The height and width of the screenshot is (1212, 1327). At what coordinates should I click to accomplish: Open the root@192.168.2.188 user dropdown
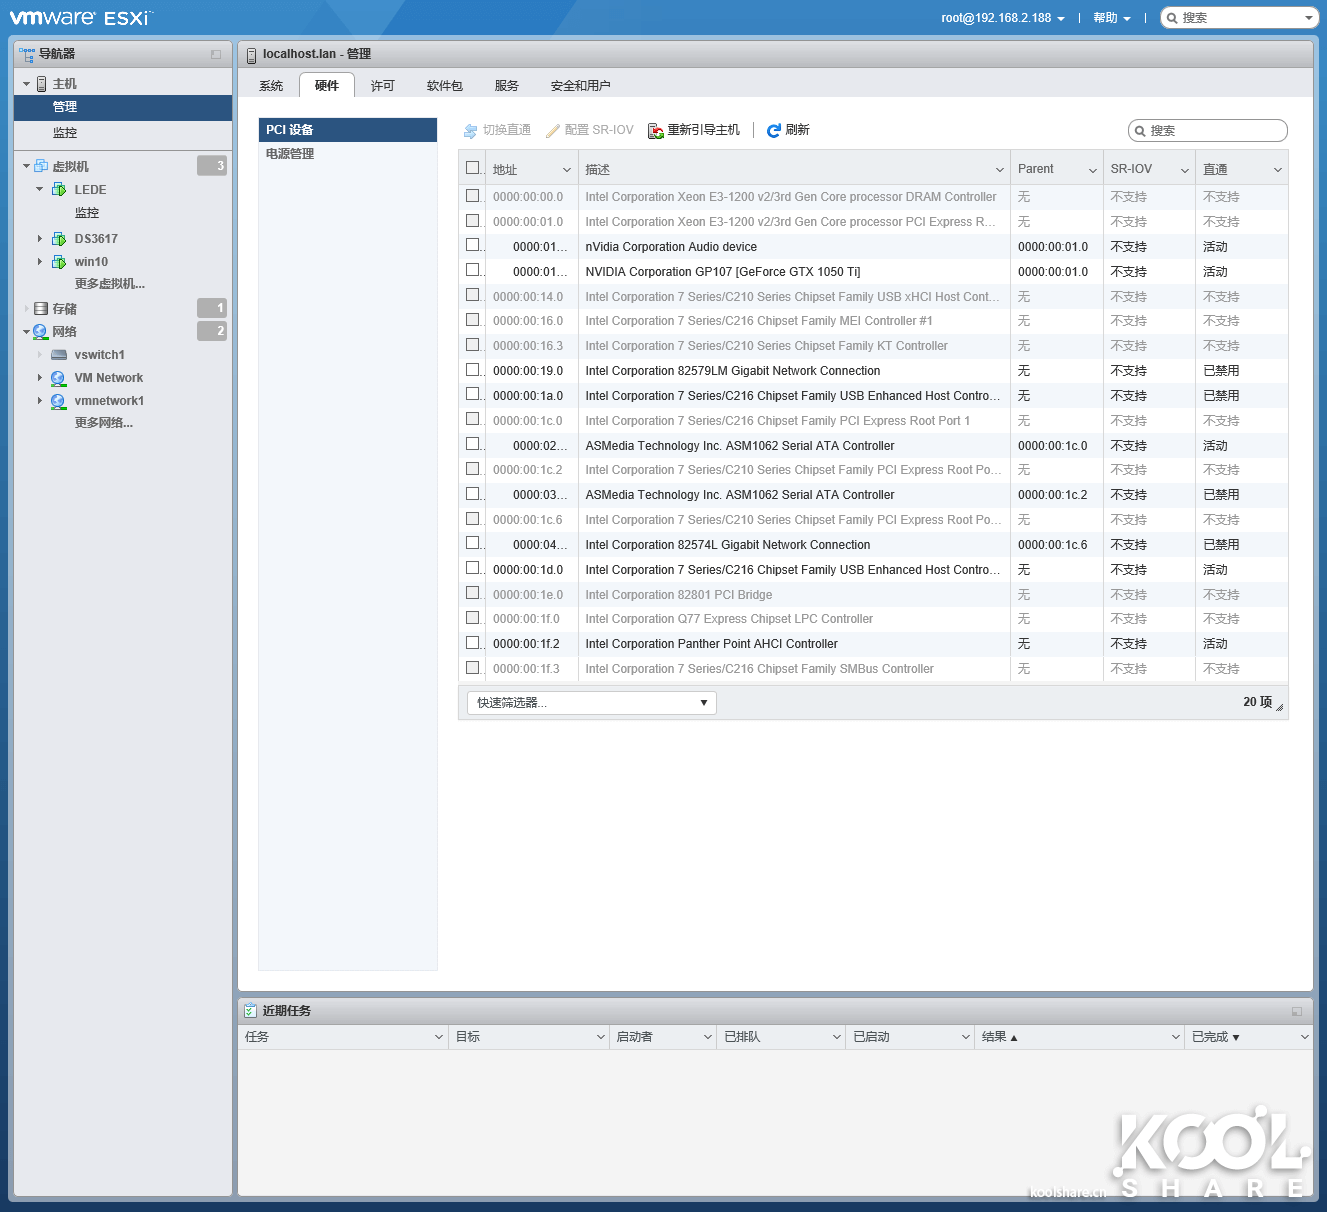pos(1002,18)
